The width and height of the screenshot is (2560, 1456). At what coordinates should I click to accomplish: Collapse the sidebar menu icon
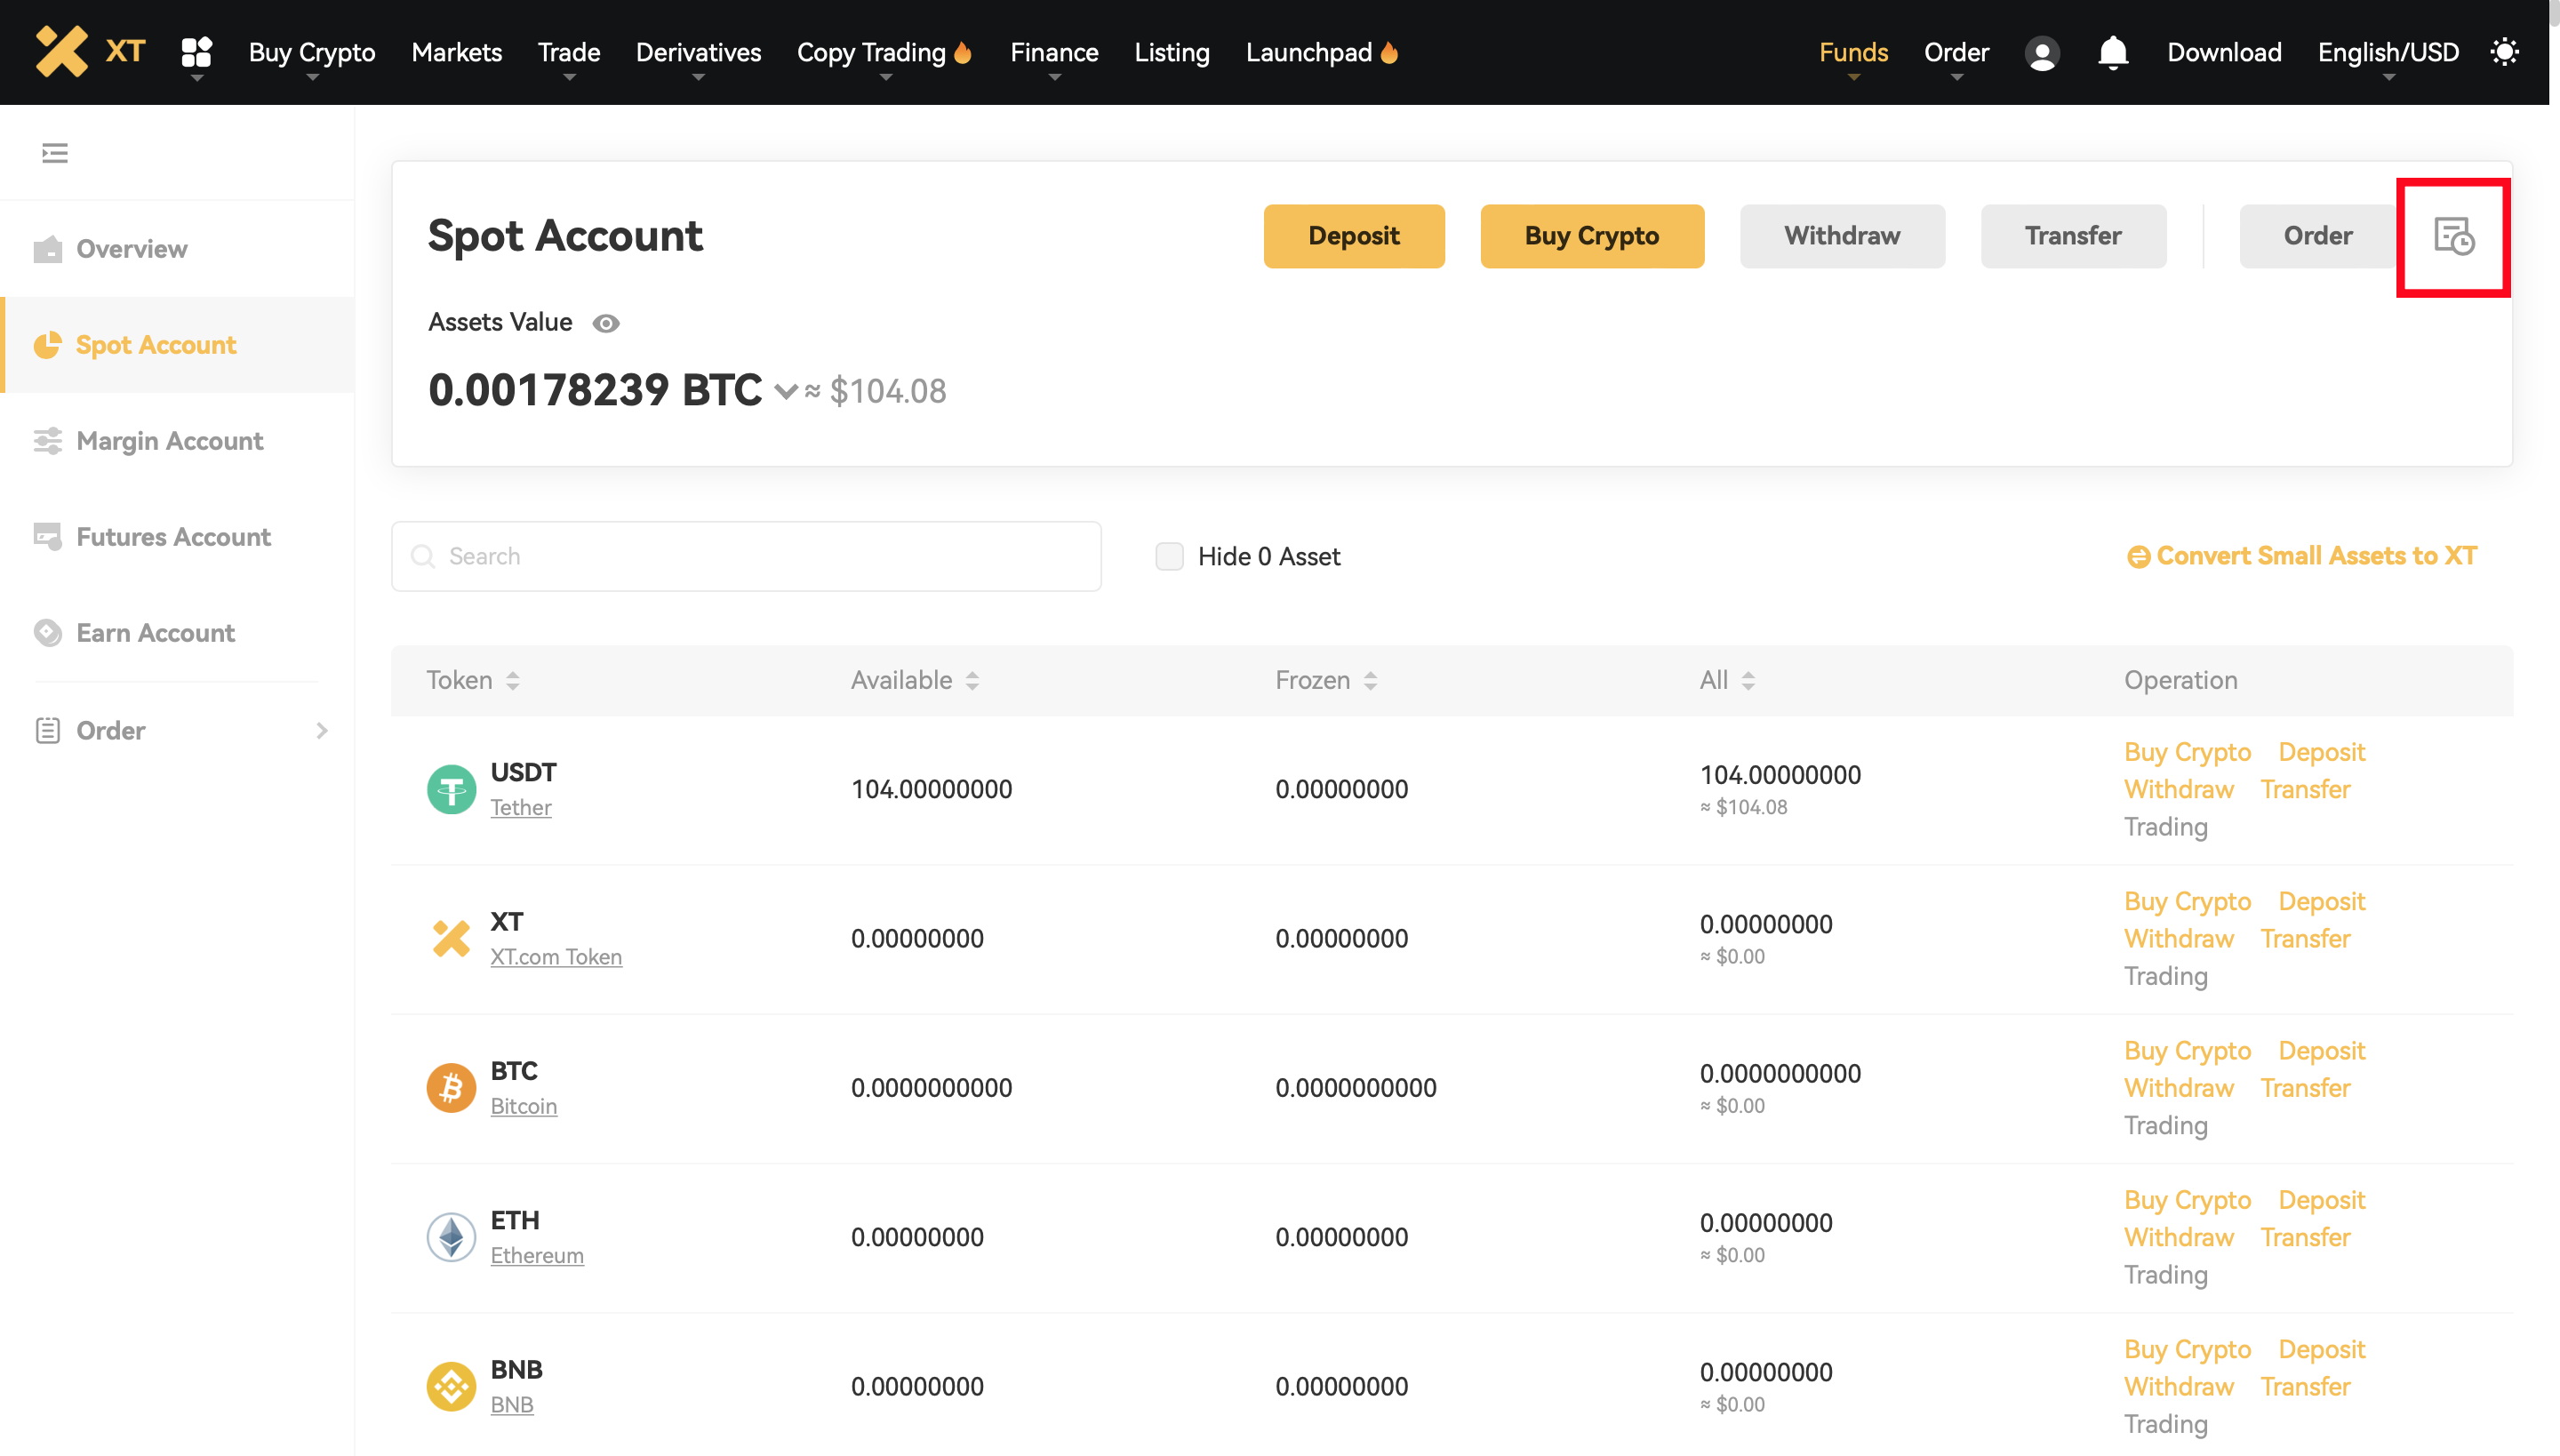click(x=55, y=153)
